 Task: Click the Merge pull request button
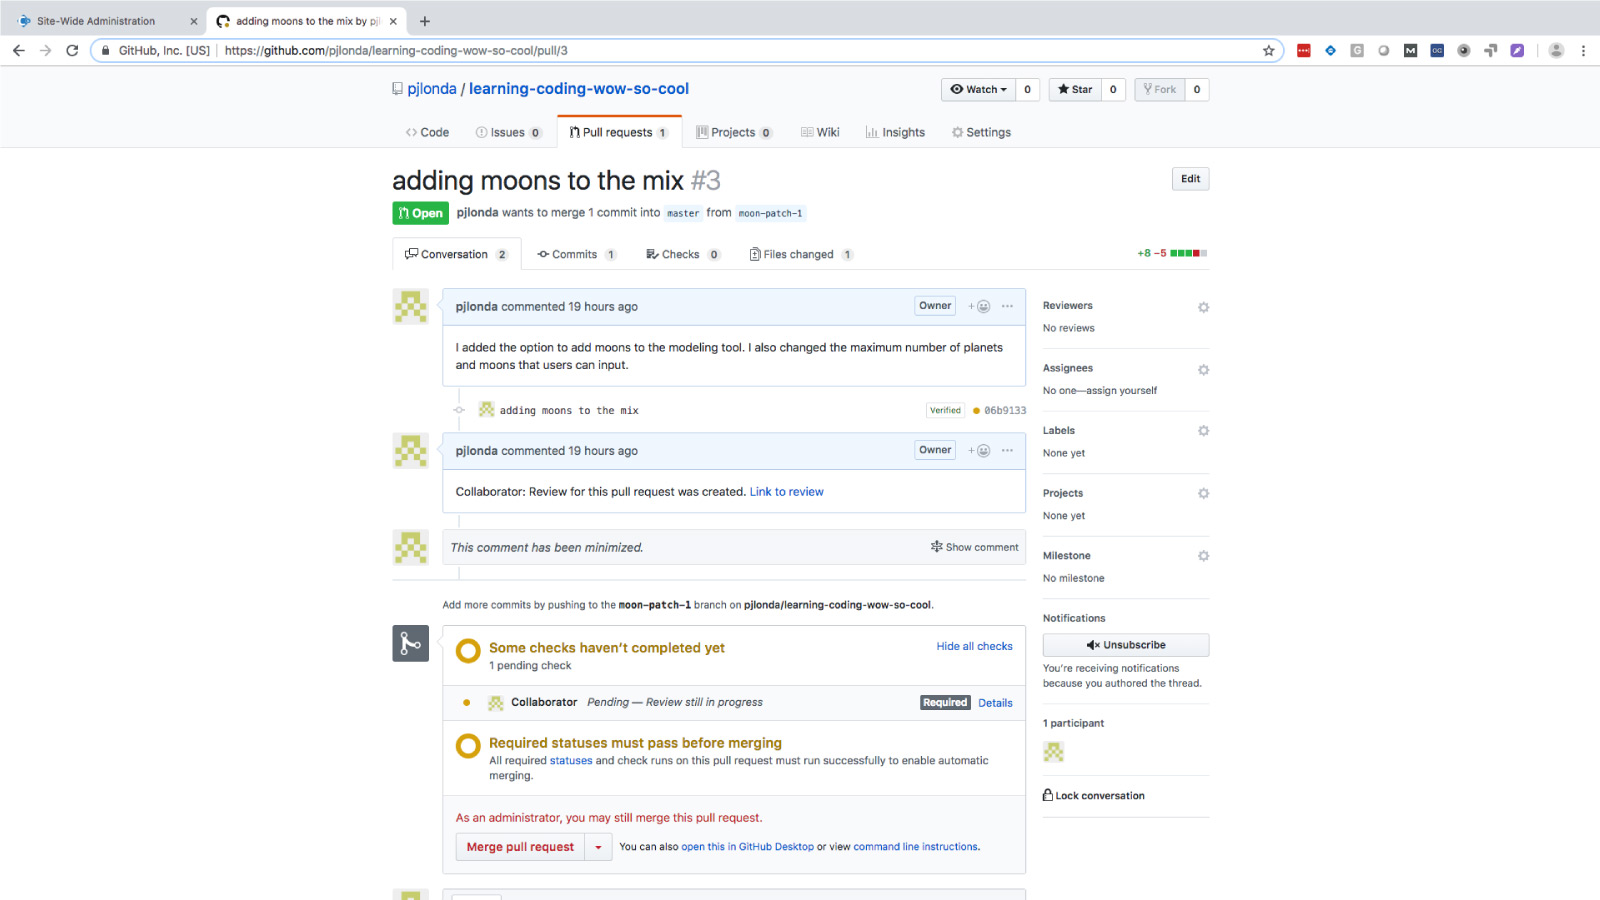point(520,847)
